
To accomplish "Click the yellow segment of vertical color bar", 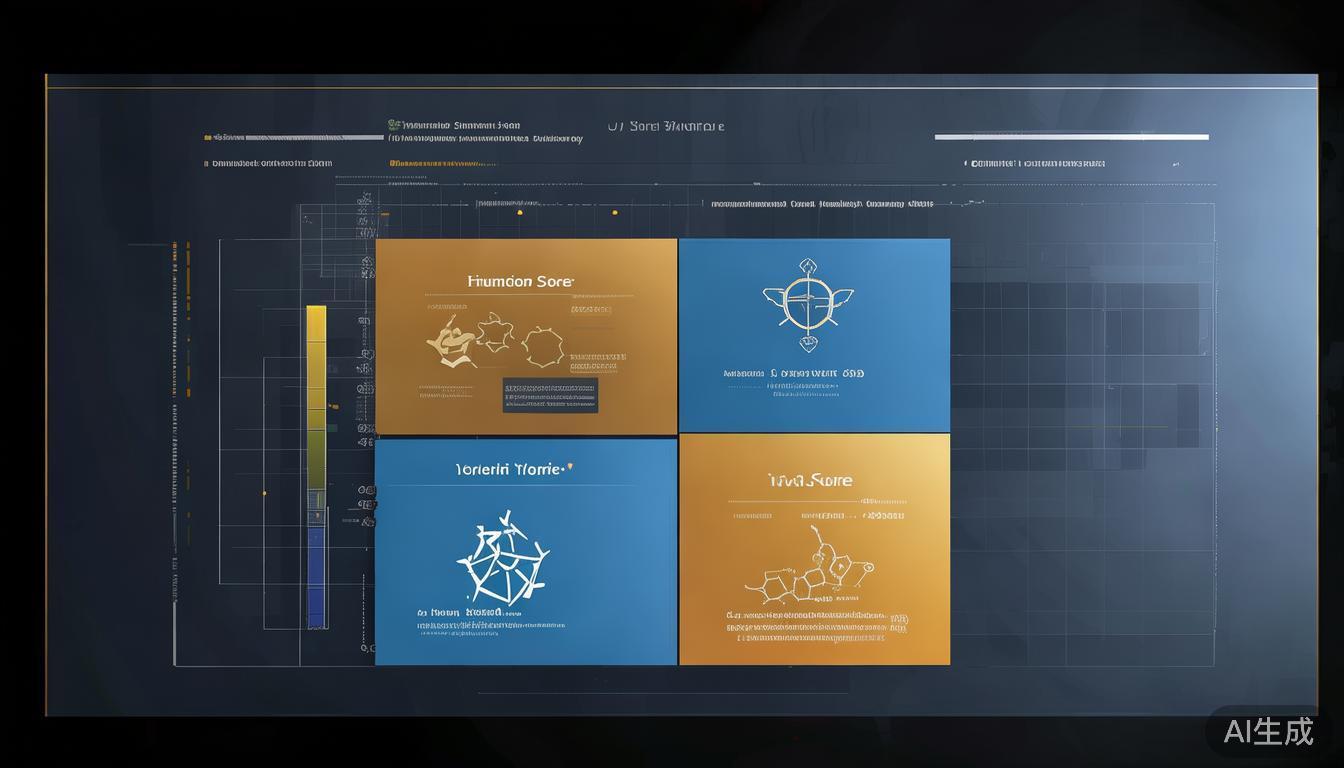I will pyautogui.click(x=316, y=340).
